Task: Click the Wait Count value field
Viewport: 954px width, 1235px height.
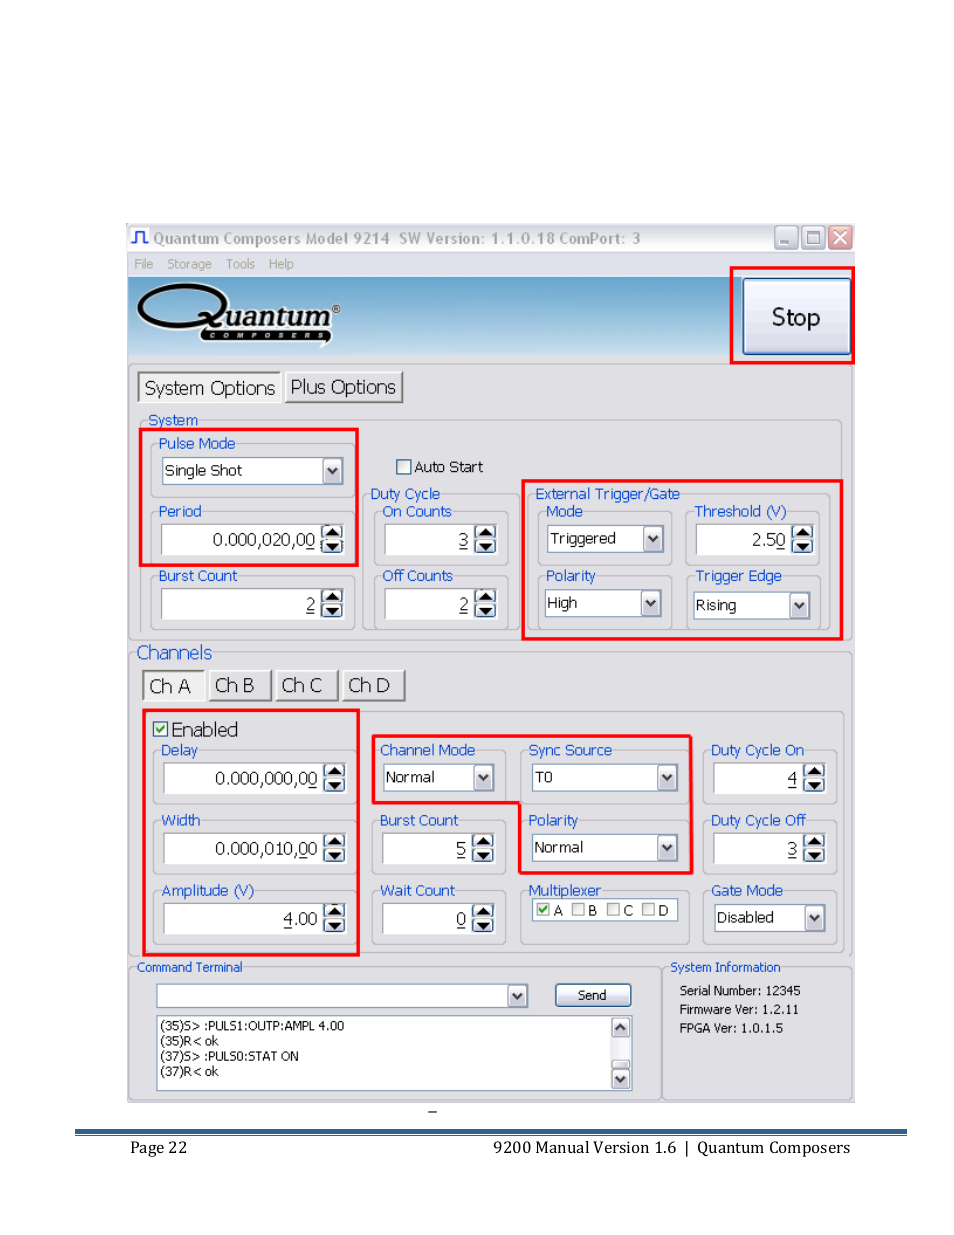Action: (x=427, y=918)
